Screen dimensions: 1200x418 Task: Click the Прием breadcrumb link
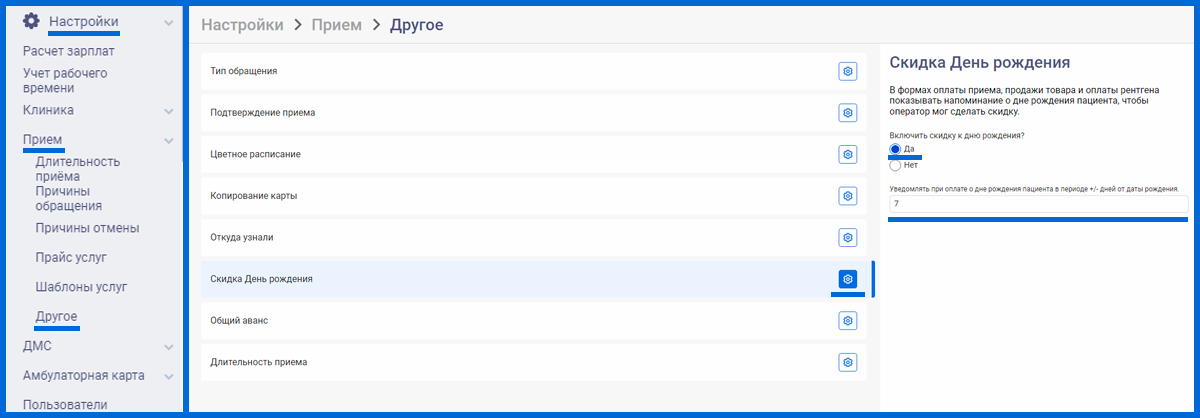pyautogui.click(x=336, y=24)
